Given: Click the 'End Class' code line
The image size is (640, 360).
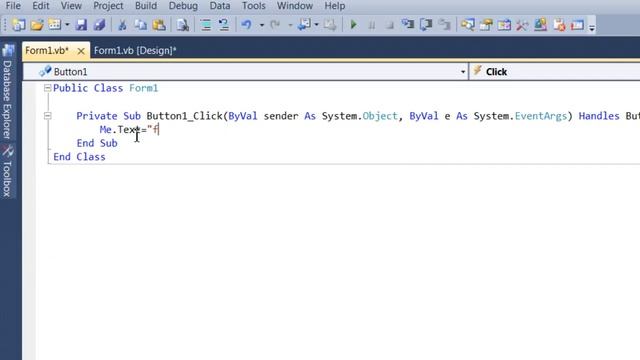Looking at the screenshot, I should tap(80, 157).
